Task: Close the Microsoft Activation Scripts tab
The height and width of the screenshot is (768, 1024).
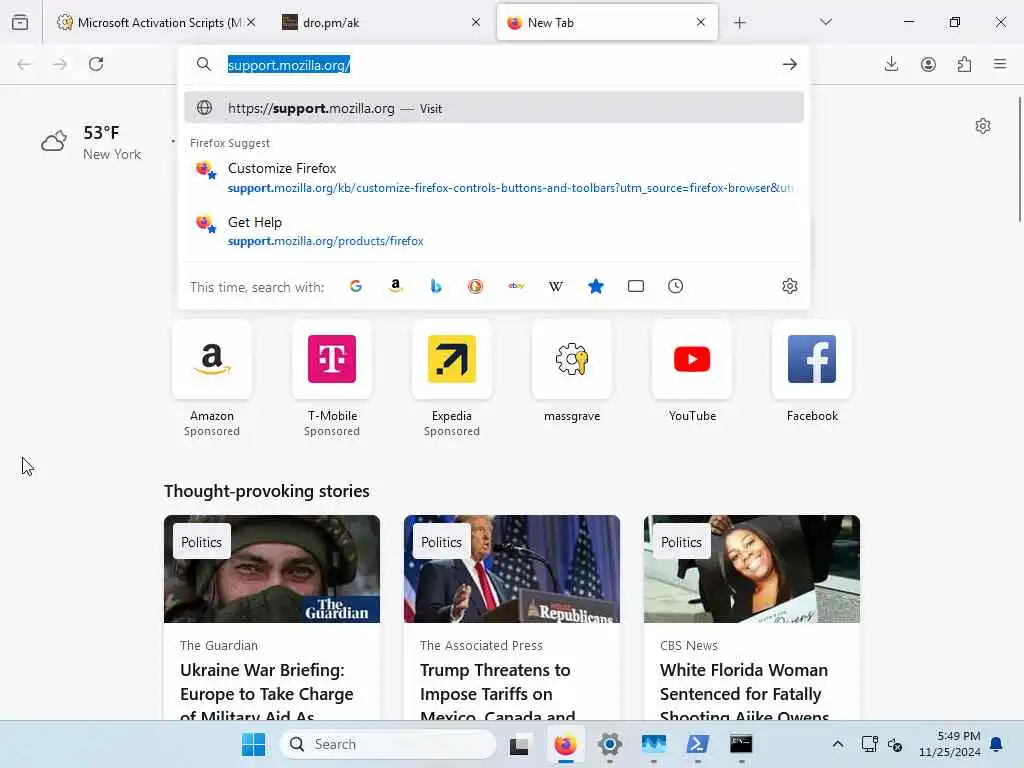Action: coord(251,22)
